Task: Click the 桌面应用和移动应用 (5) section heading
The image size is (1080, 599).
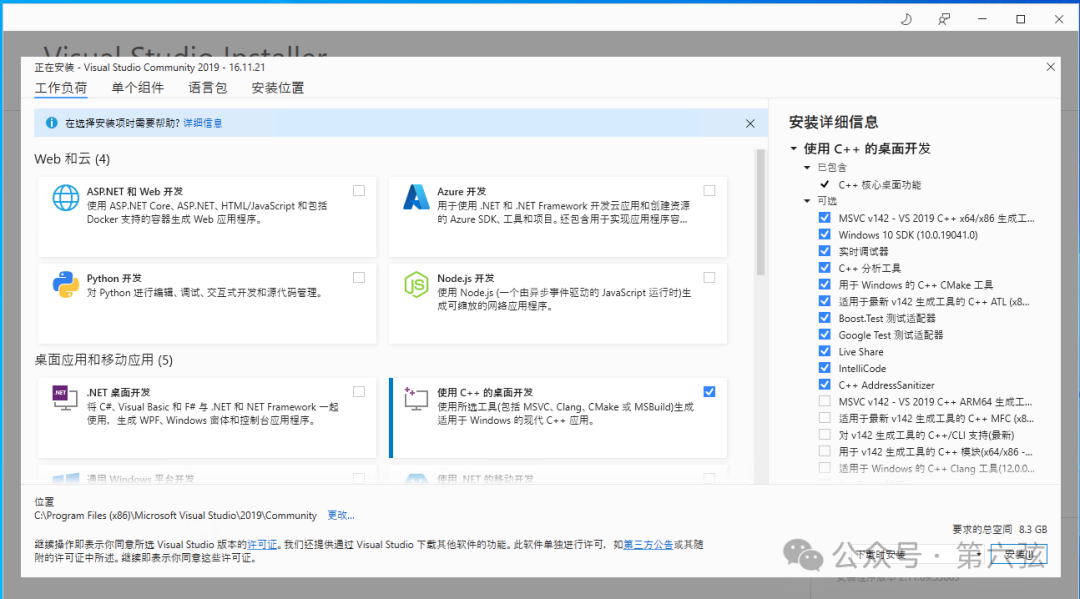Action: pyautogui.click(x=103, y=360)
